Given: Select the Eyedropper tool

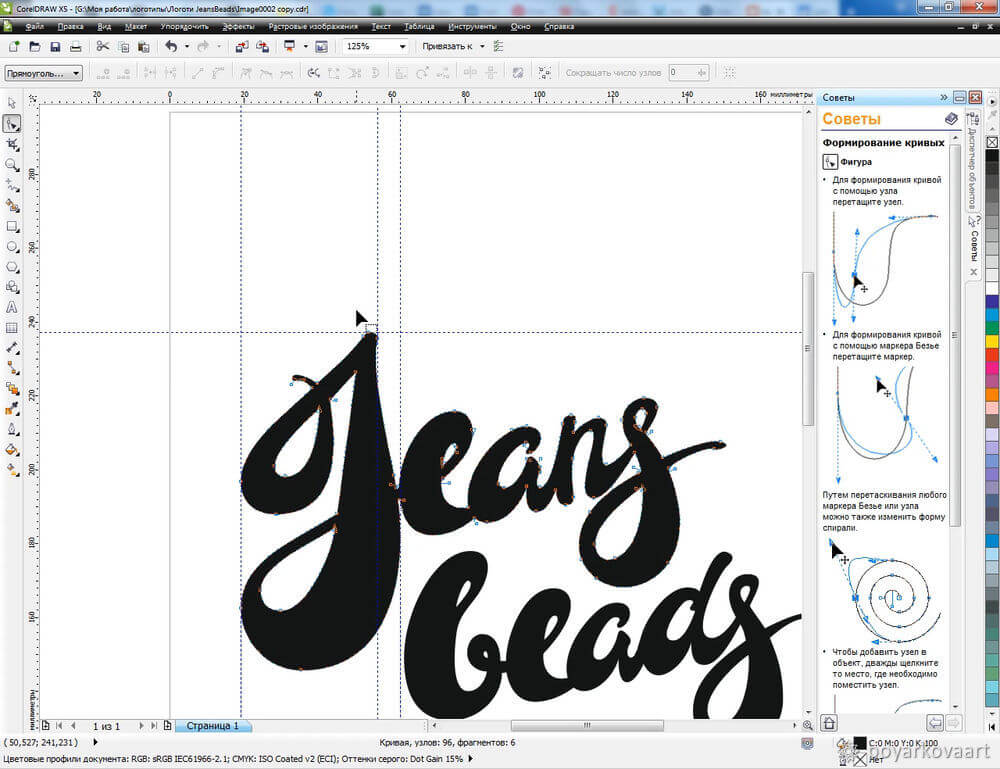Looking at the screenshot, I should tap(11, 409).
